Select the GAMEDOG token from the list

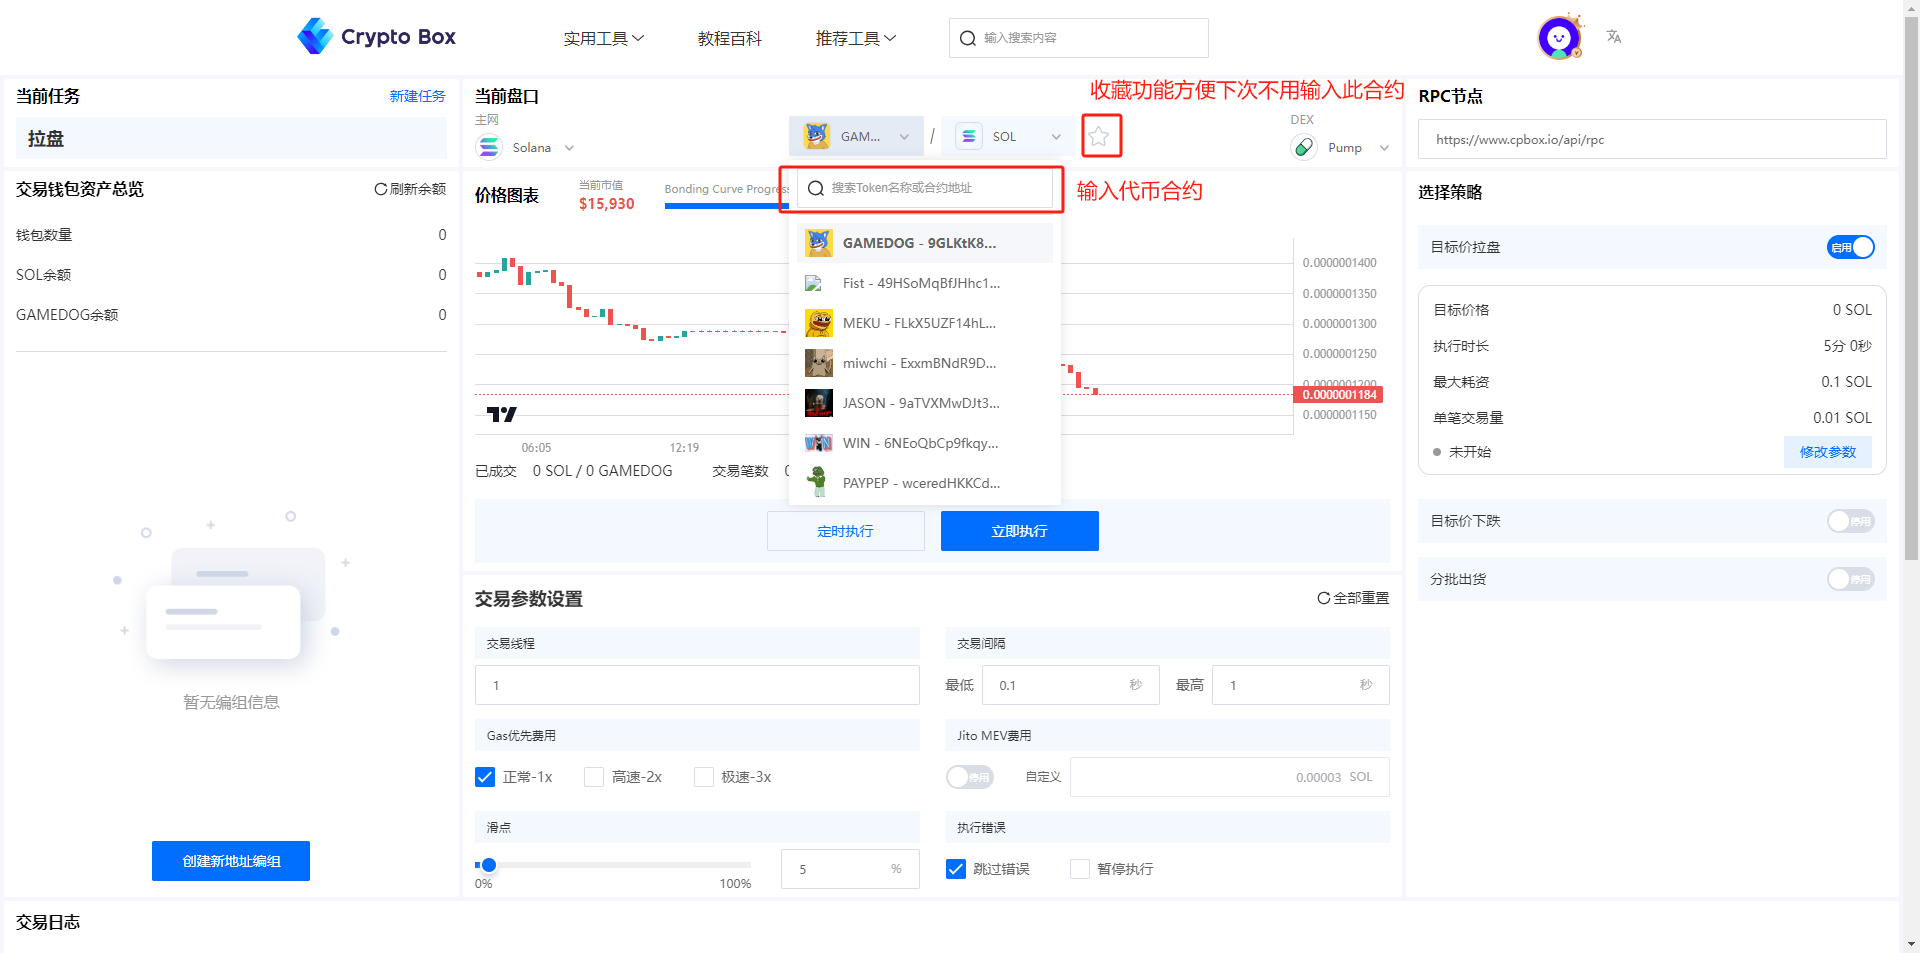[x=925, y=243]
